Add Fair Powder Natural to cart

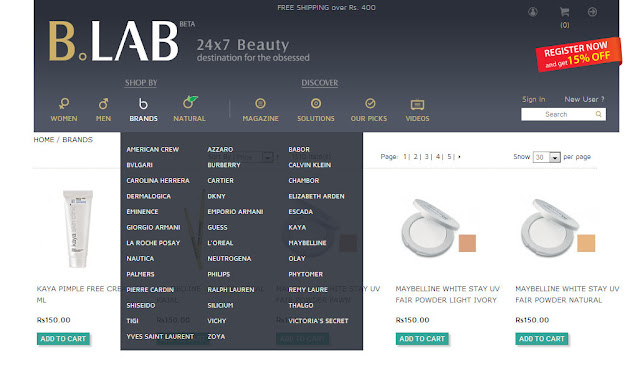coord(542,339)
